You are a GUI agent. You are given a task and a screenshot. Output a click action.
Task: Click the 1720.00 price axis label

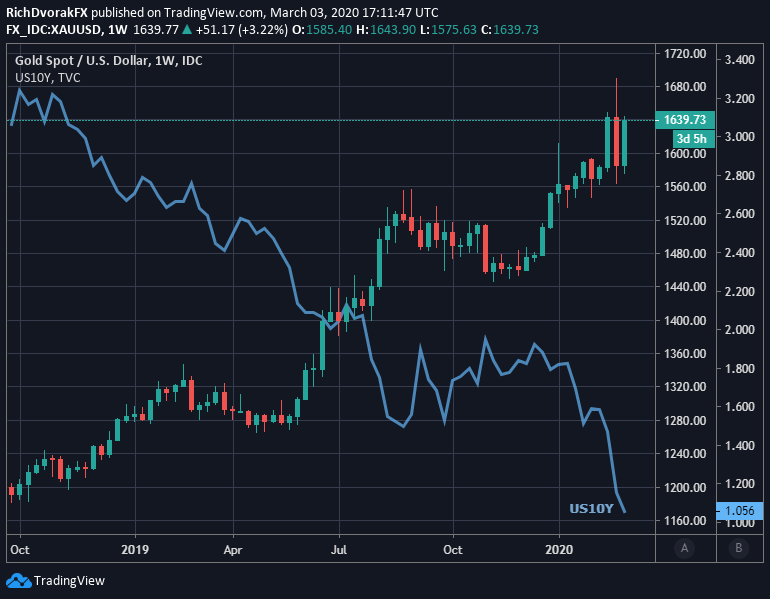pos(685,54)
